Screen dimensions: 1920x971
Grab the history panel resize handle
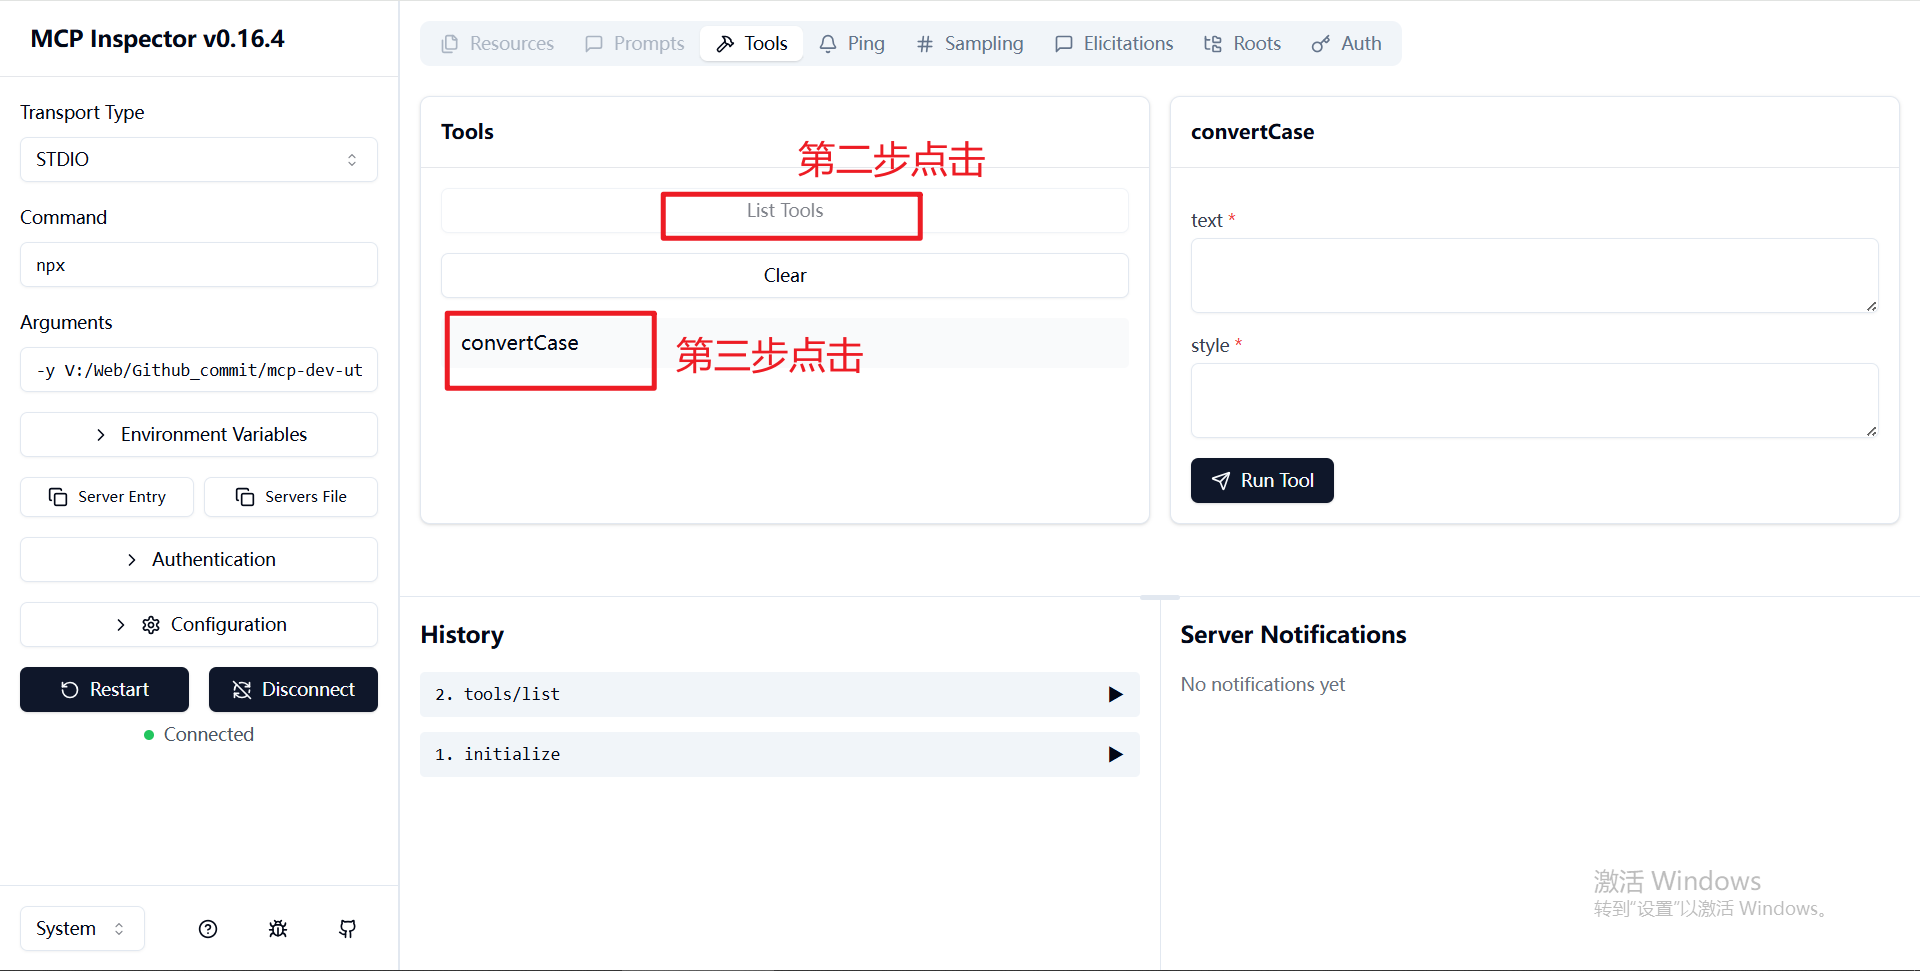(x=1160, y=597)
